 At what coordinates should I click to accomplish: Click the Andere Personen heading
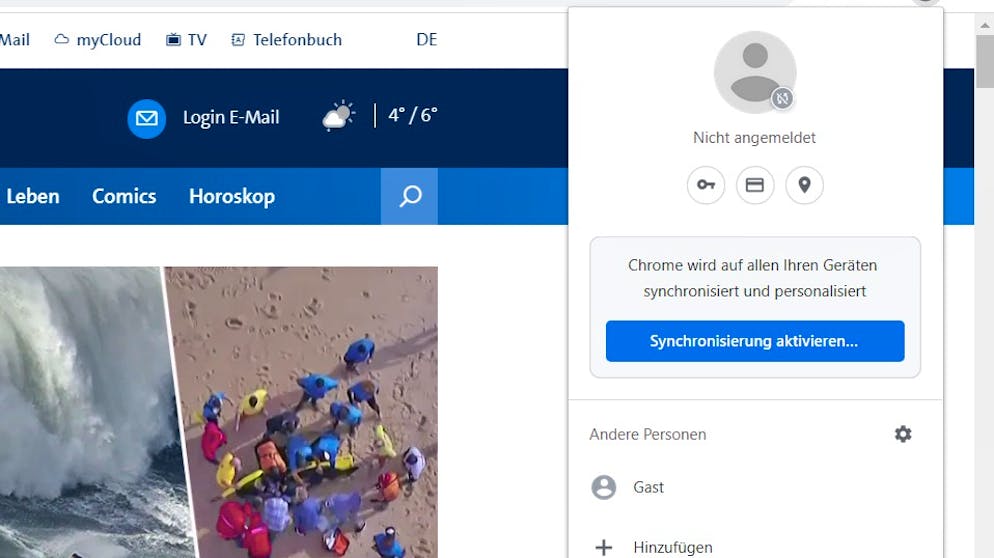click(648, 434)
